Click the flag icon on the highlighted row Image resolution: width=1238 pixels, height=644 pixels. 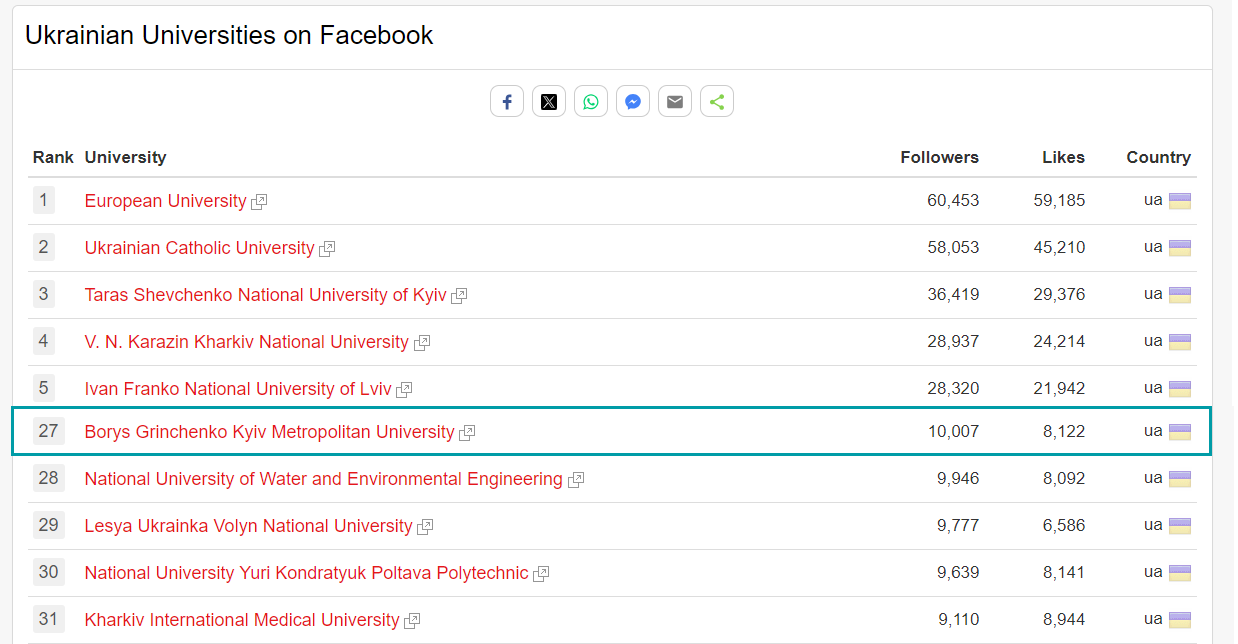(x=1180, y=431)
